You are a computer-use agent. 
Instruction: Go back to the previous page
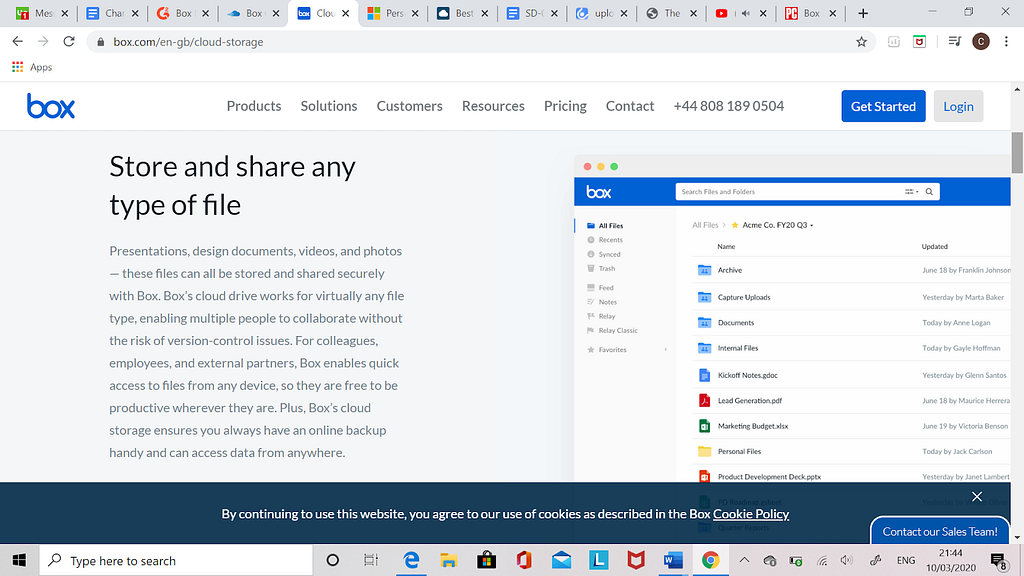click(x=18, y=41)
